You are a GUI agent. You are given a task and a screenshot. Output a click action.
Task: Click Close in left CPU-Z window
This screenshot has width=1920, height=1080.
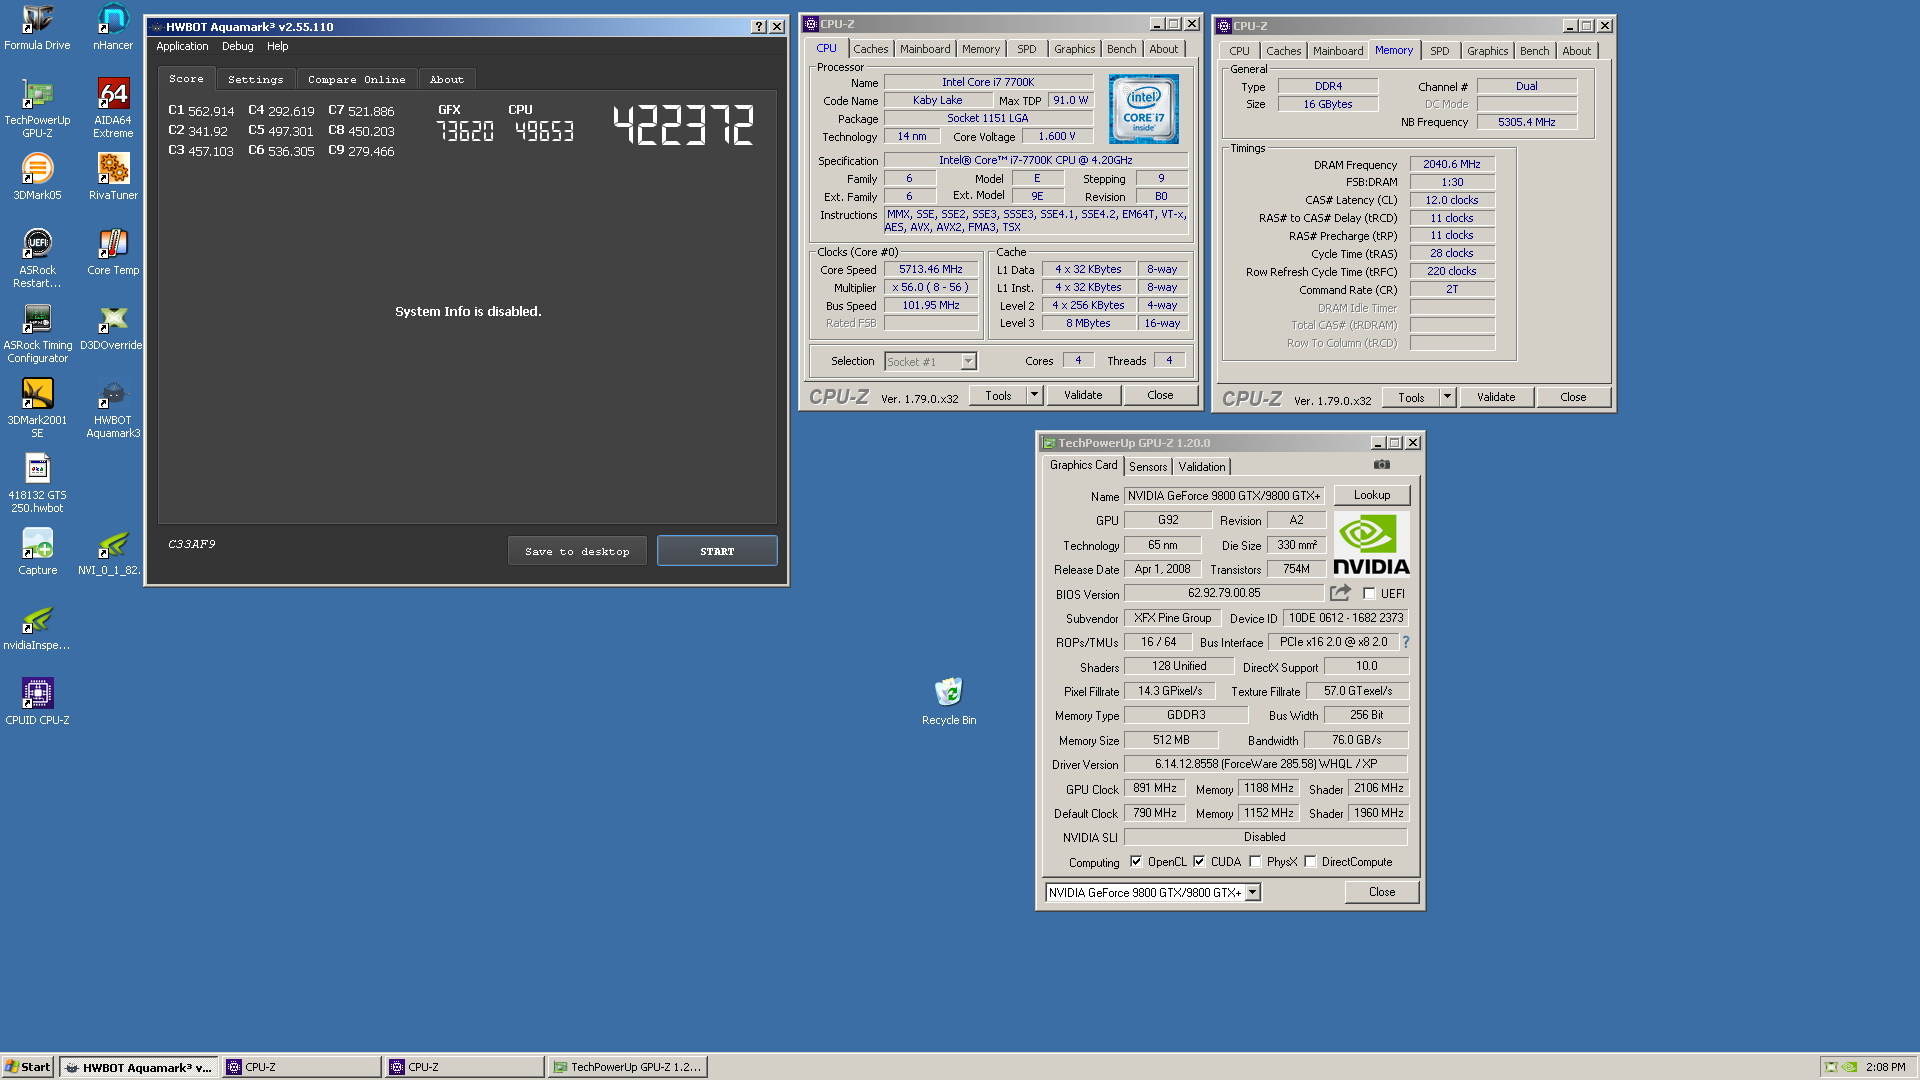(x=1160, y=395)
